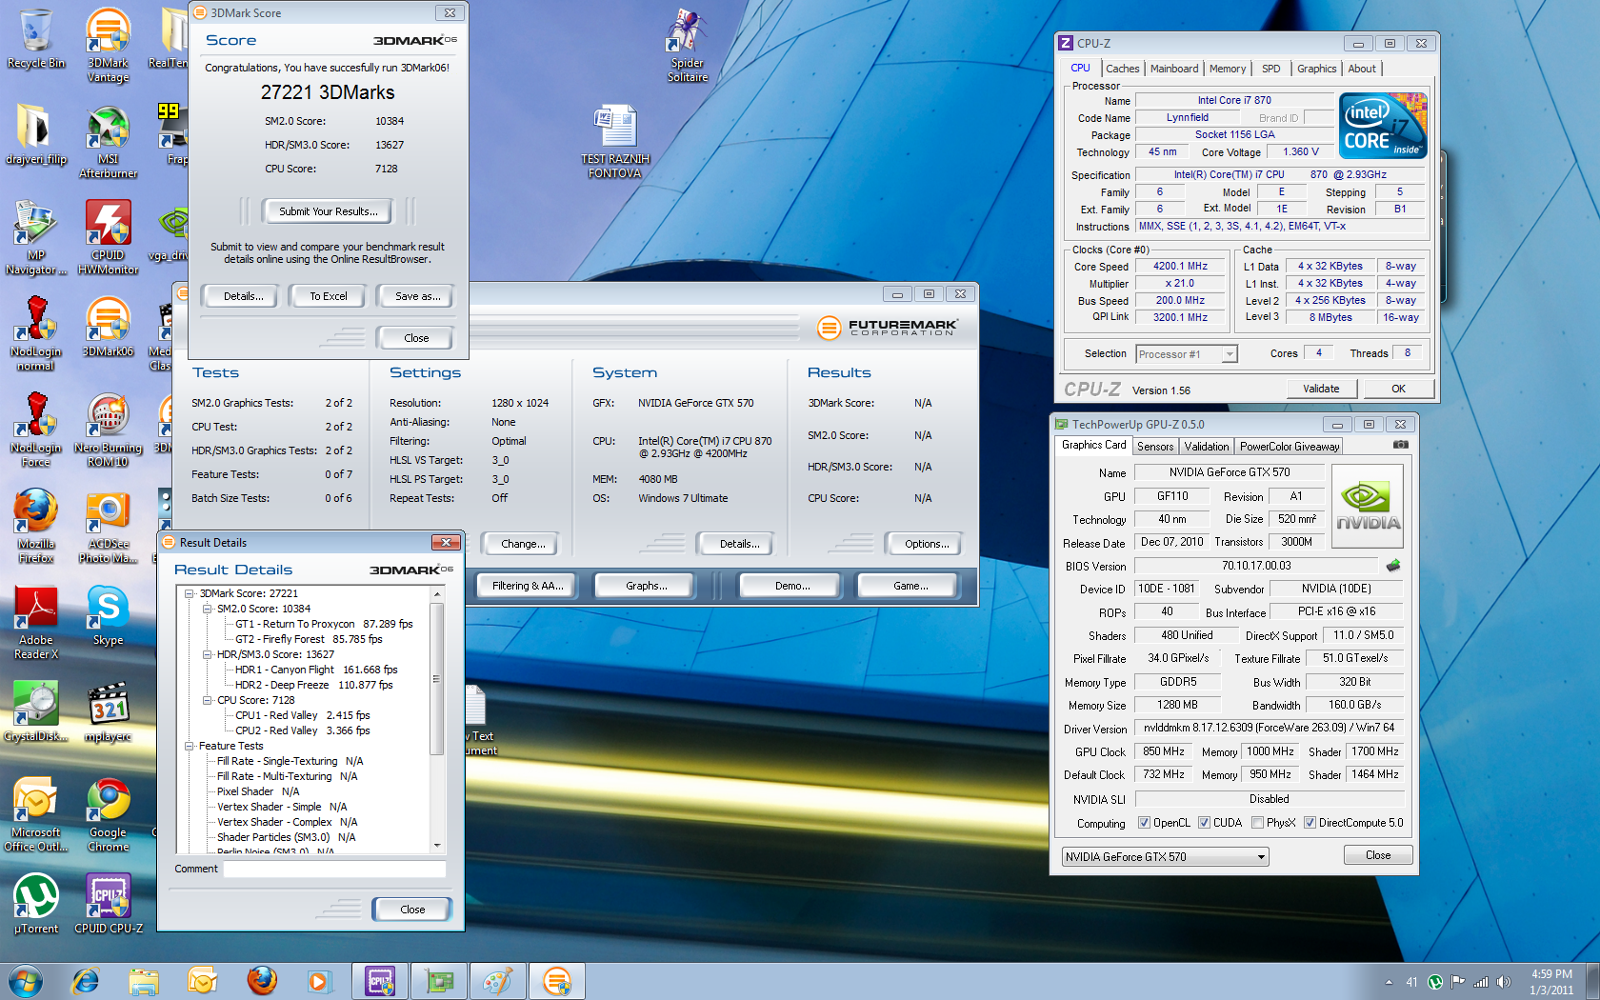Click the volume icon in system tray
This screenshot has width=1600, height=1000.
coord(1503,982)
